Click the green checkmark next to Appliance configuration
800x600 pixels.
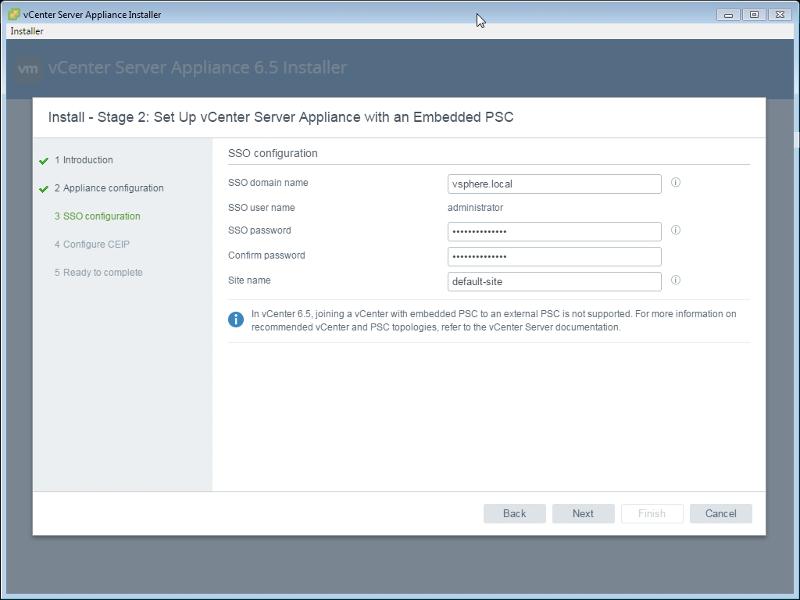coord(43,189)
